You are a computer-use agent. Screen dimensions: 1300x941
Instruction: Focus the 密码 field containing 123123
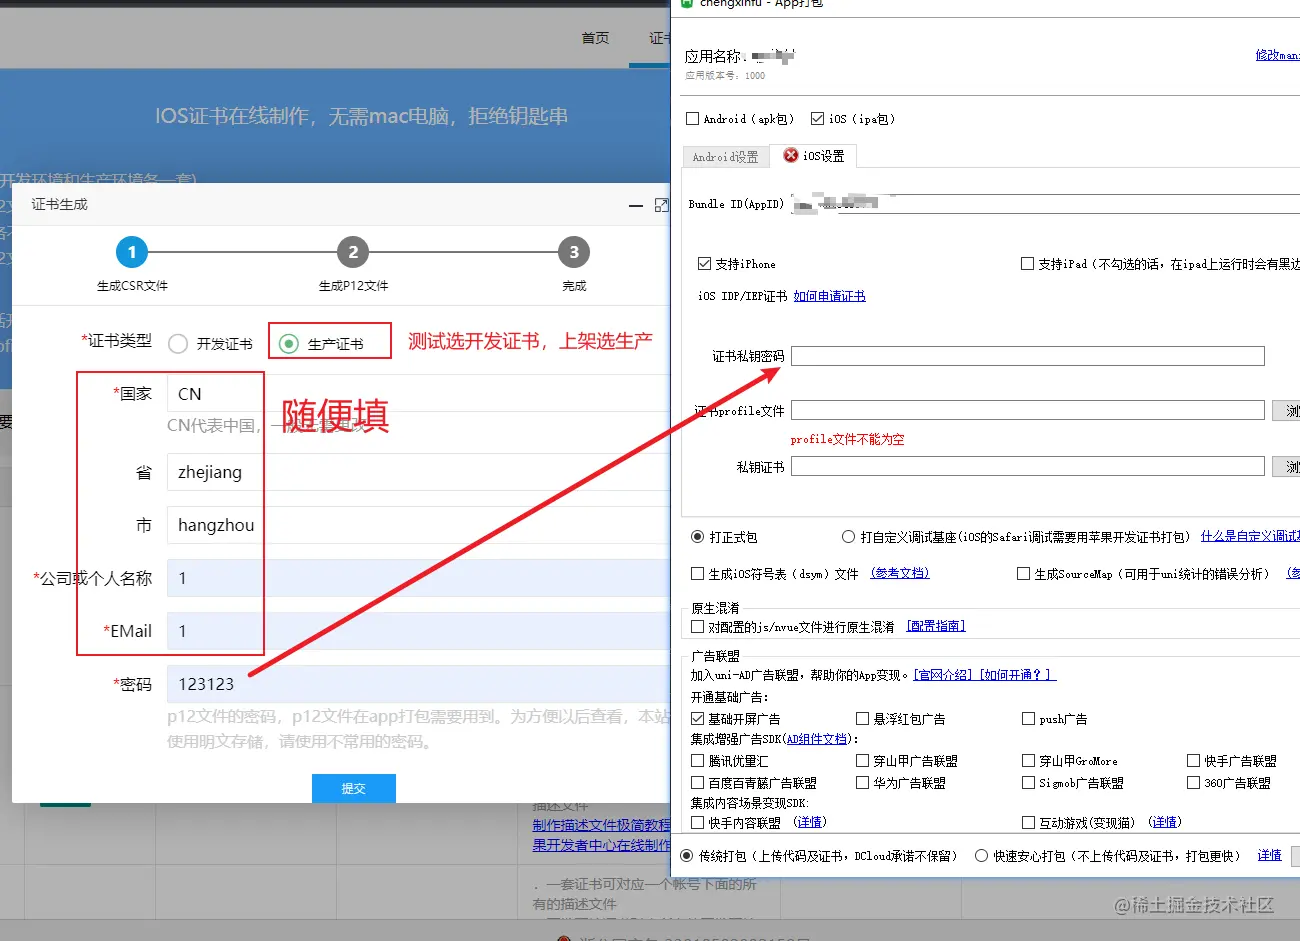[x=418, y=684]
